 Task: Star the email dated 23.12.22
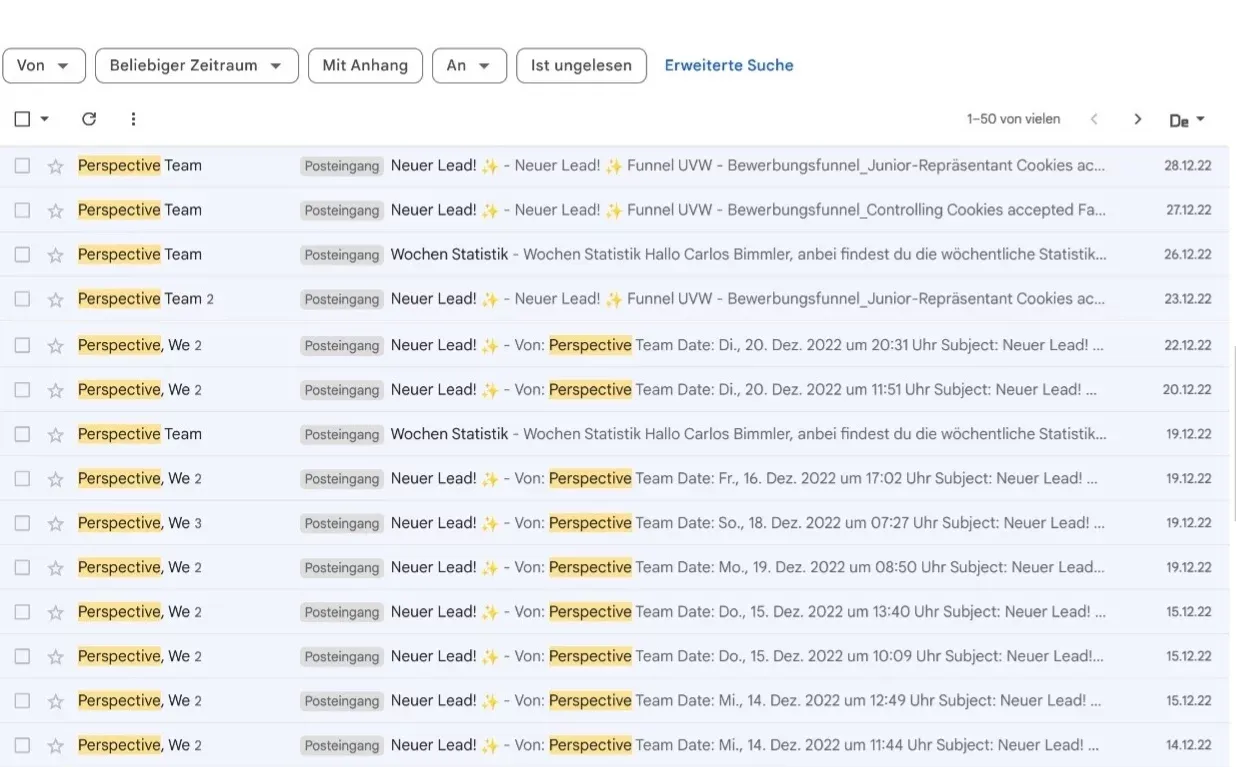(56, 299)
